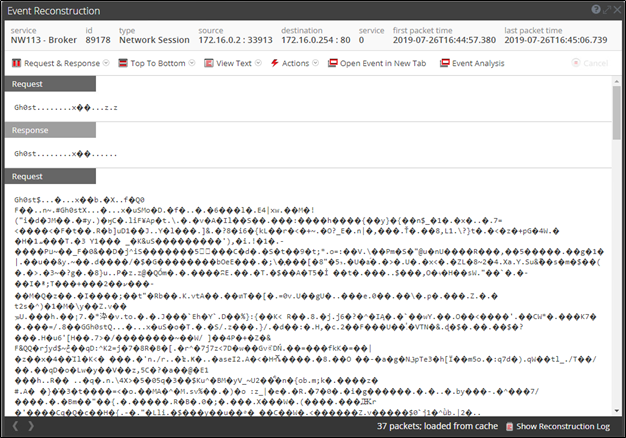
Task: Open Event in New Tab button
Action: (x=377, y=63)
